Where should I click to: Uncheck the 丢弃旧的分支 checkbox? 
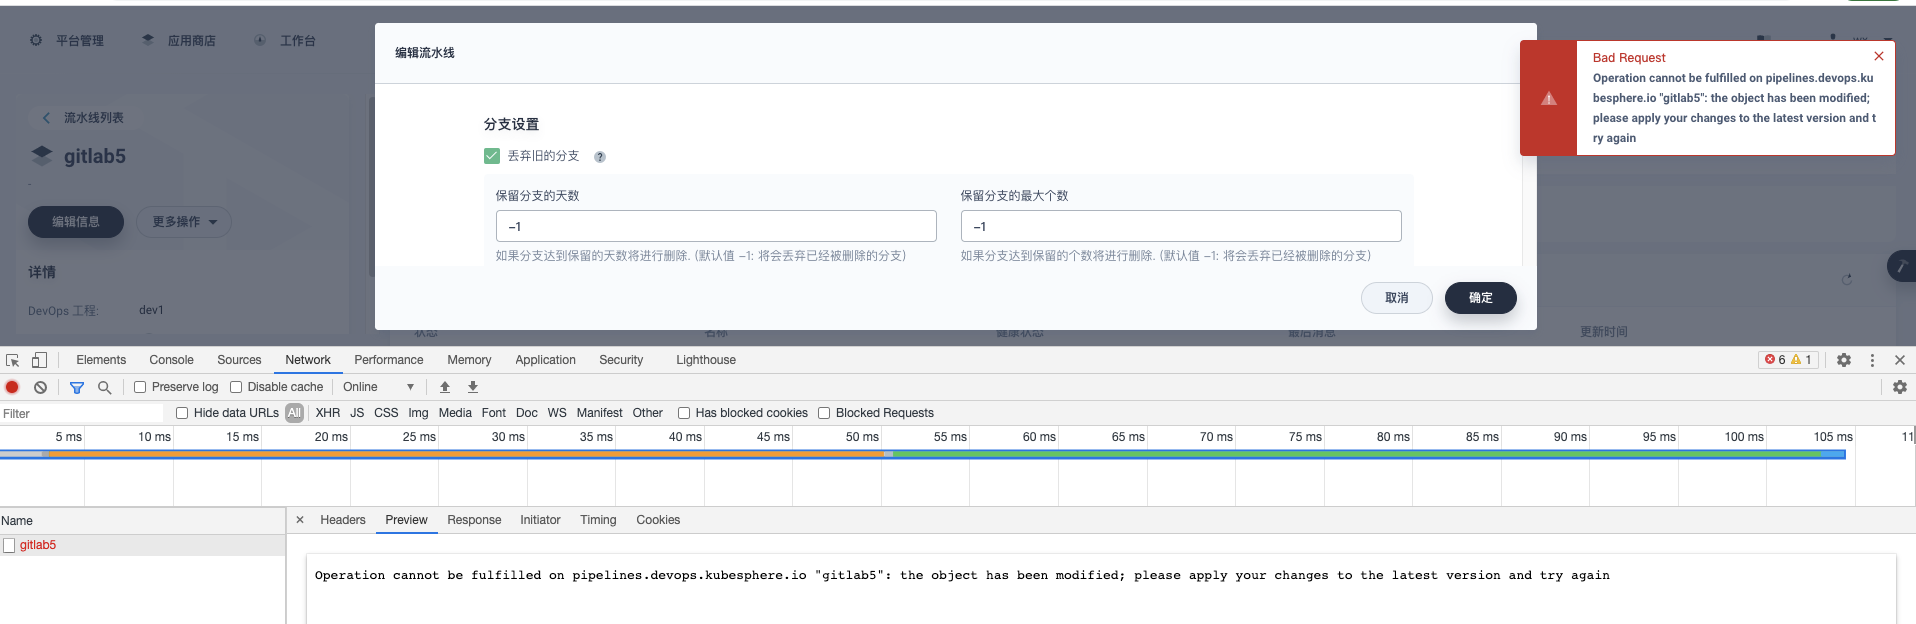point(492,156)
